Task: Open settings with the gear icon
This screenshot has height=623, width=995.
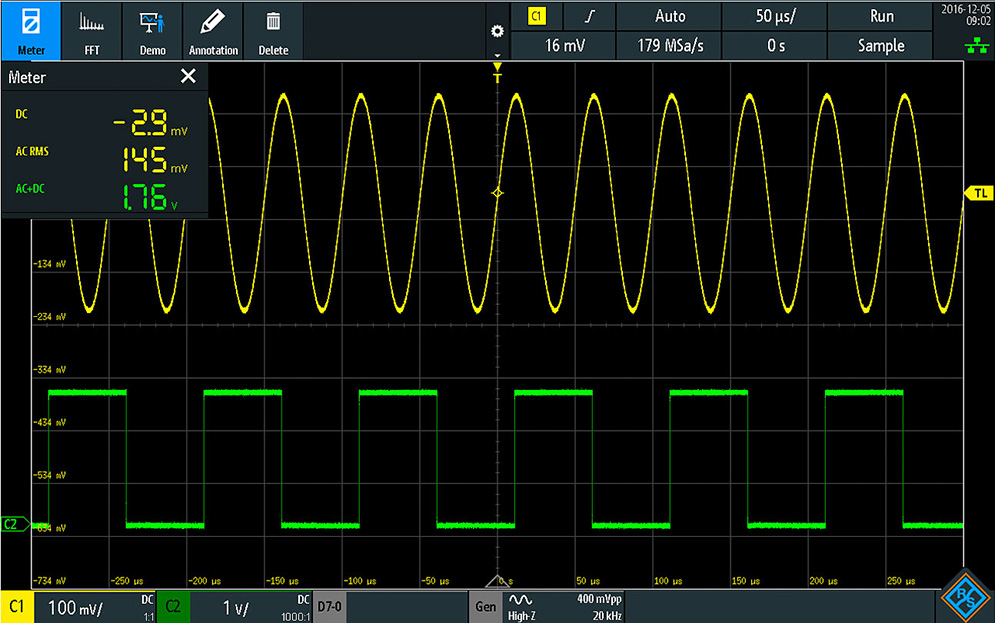Action: coord(496,31)
